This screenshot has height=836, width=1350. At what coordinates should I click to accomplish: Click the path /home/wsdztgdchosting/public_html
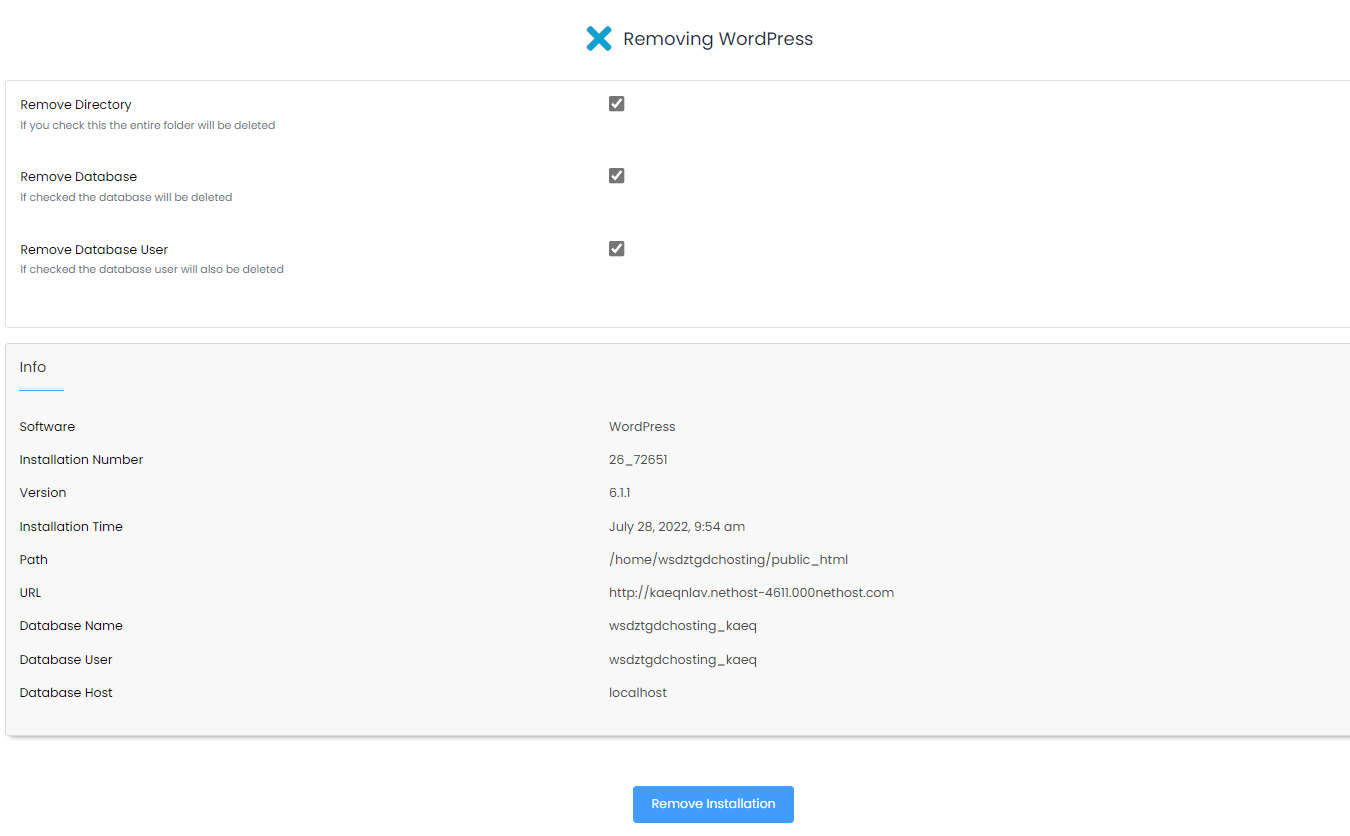728,560
